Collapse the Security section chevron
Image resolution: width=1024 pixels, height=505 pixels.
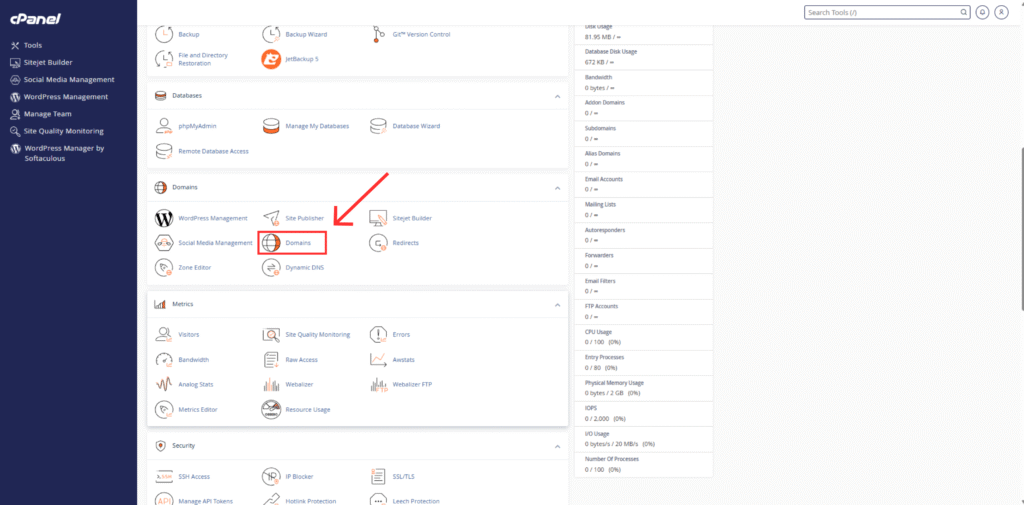coord(557,446)
